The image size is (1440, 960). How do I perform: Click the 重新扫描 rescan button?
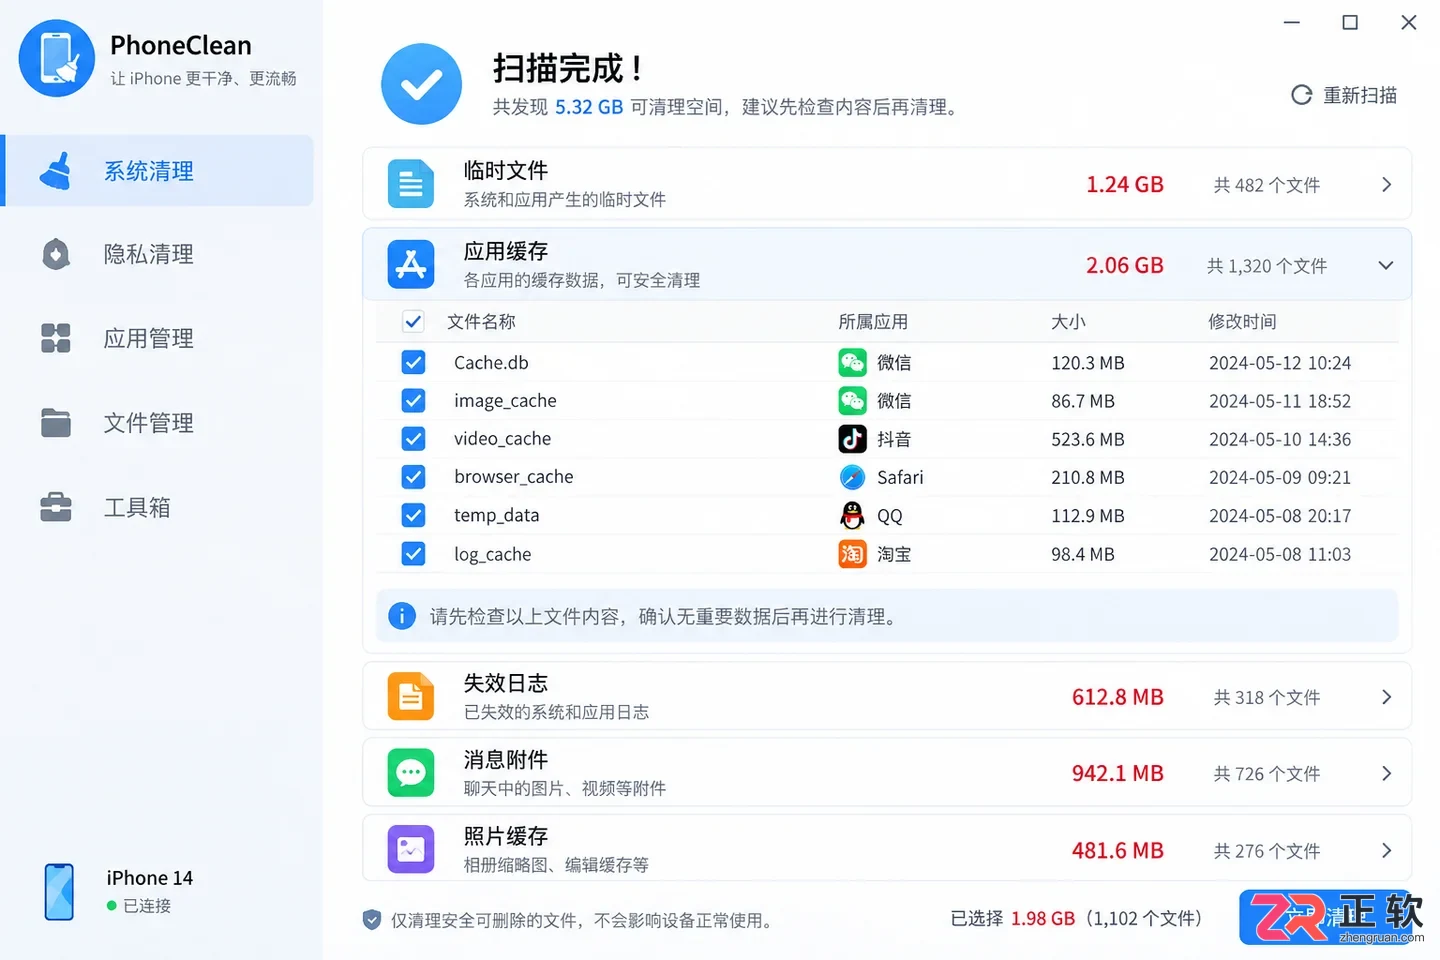click(1344, 95)
